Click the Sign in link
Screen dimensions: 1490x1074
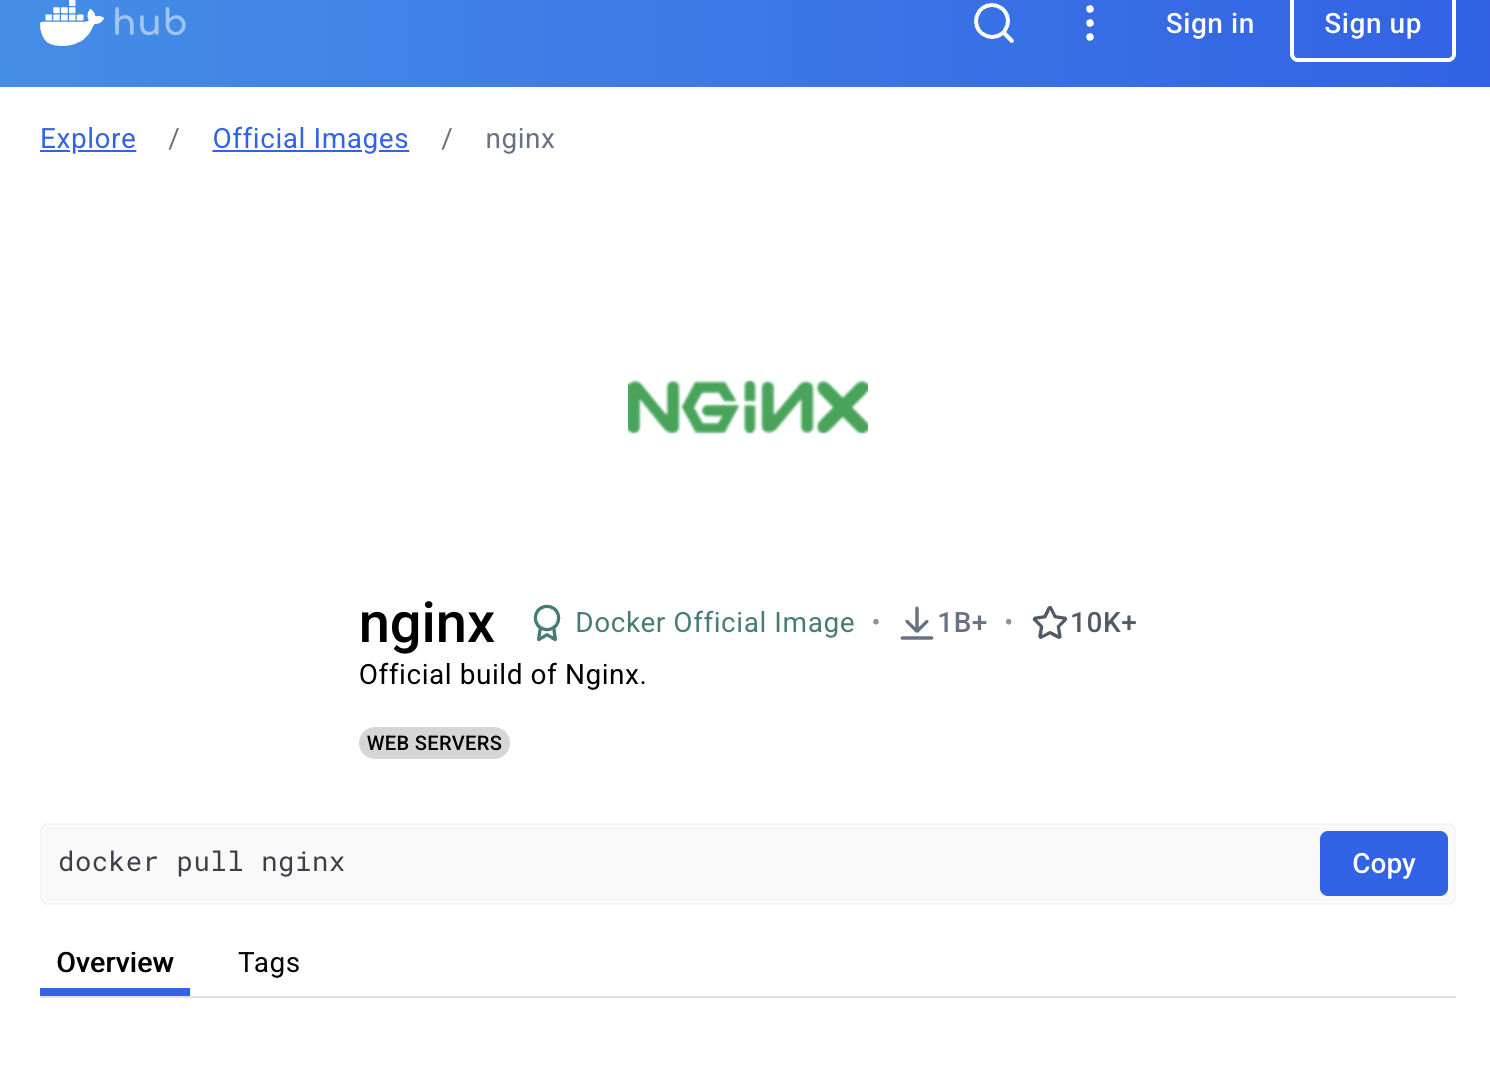click(1209, 24)
